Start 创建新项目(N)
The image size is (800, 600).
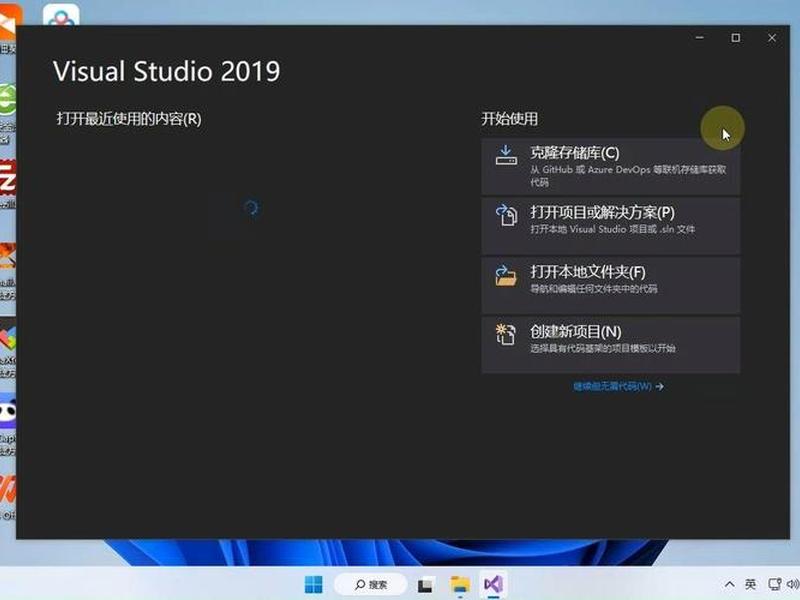tap(611, 345)
